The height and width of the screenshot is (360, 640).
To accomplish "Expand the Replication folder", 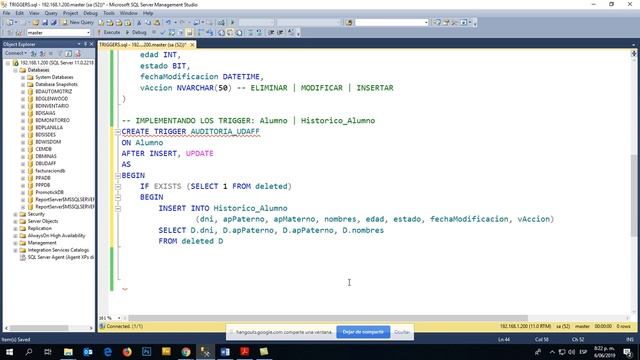I will [x=16, y=229].
